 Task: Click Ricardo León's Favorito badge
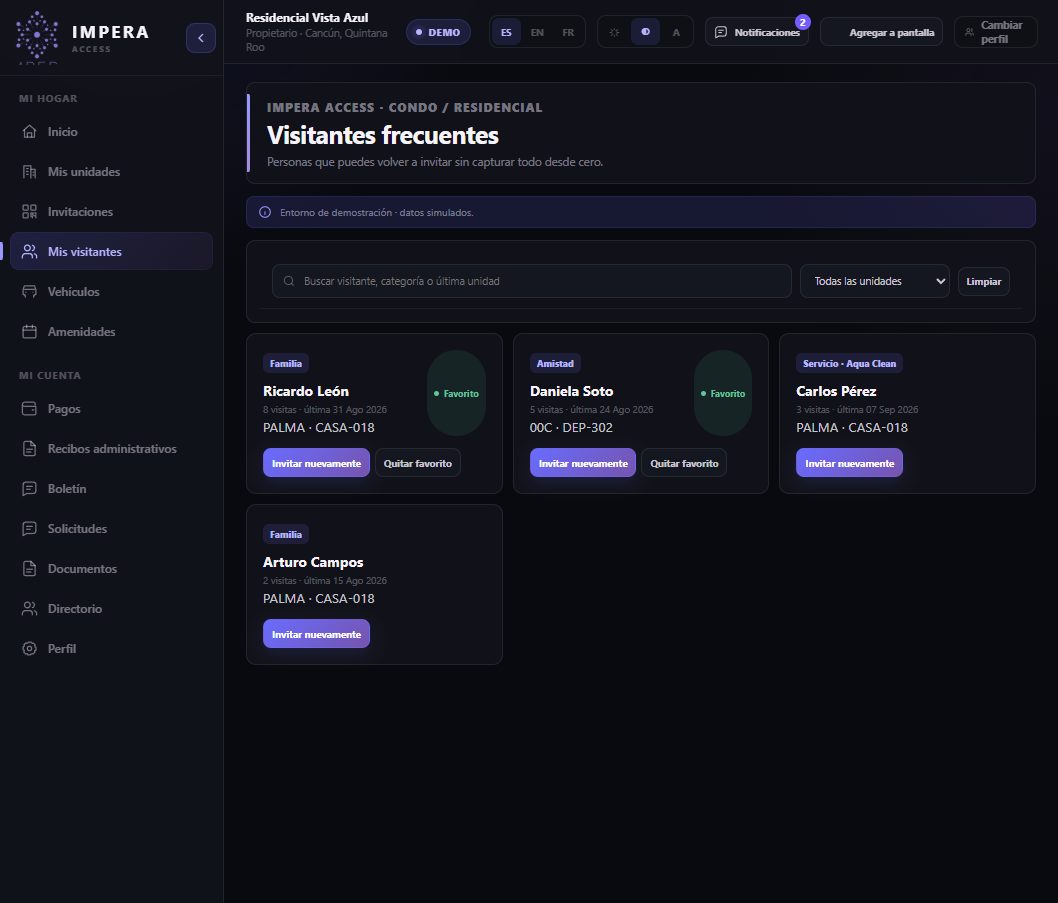456,393
